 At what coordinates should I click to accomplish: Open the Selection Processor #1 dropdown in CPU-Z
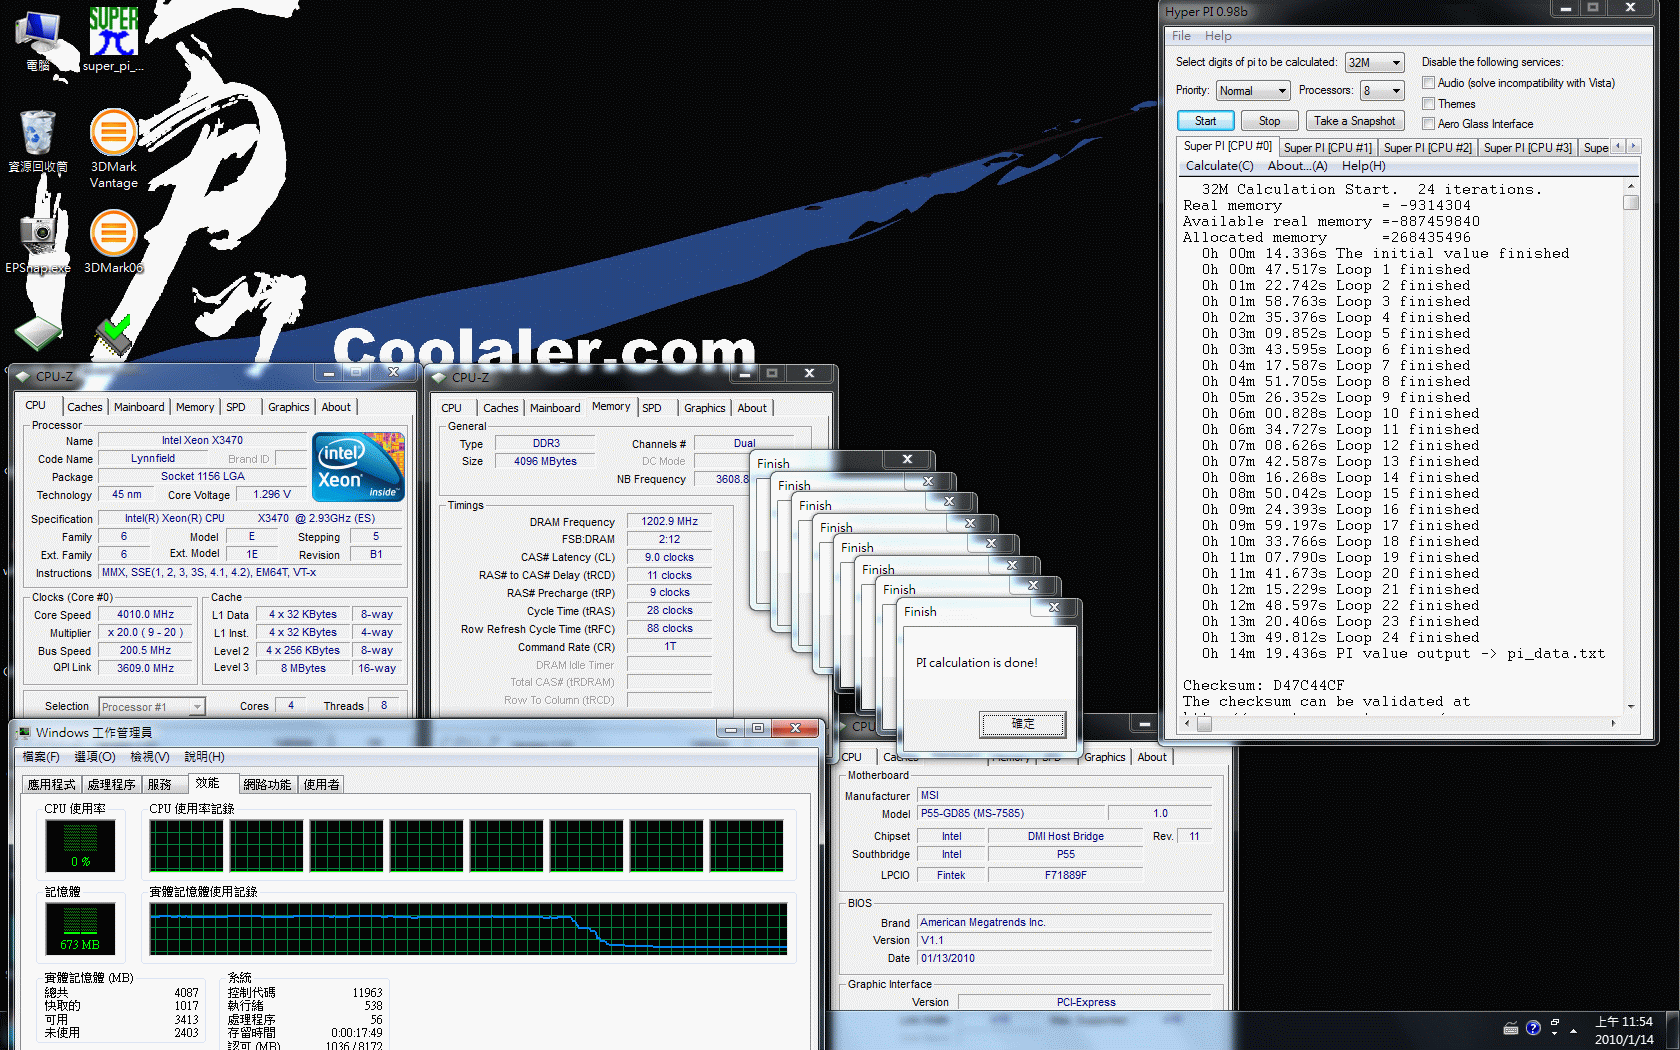152,707
